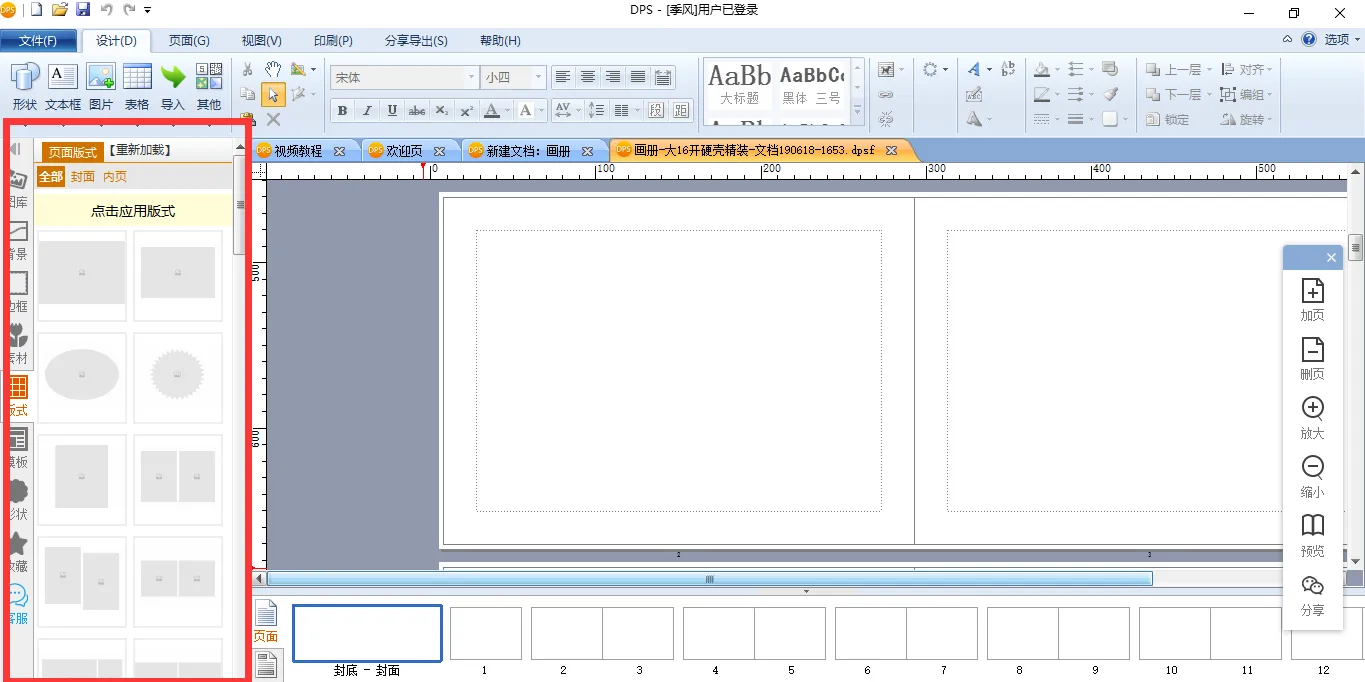Switch to the 视图(V) ribbon tab
This screenshot has height=682, width=1365.
click(x=262, y=41)
